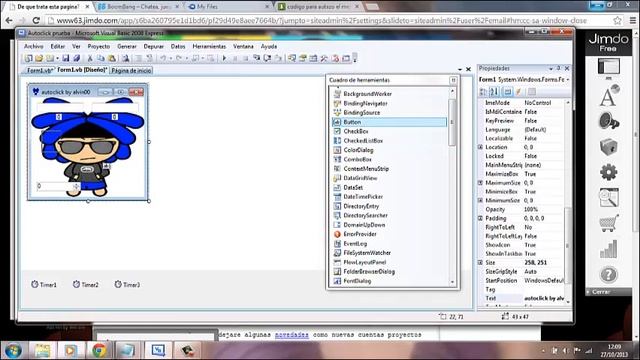
Task: Open Windows Explorer from taskbar
Action: pos(42,350)
